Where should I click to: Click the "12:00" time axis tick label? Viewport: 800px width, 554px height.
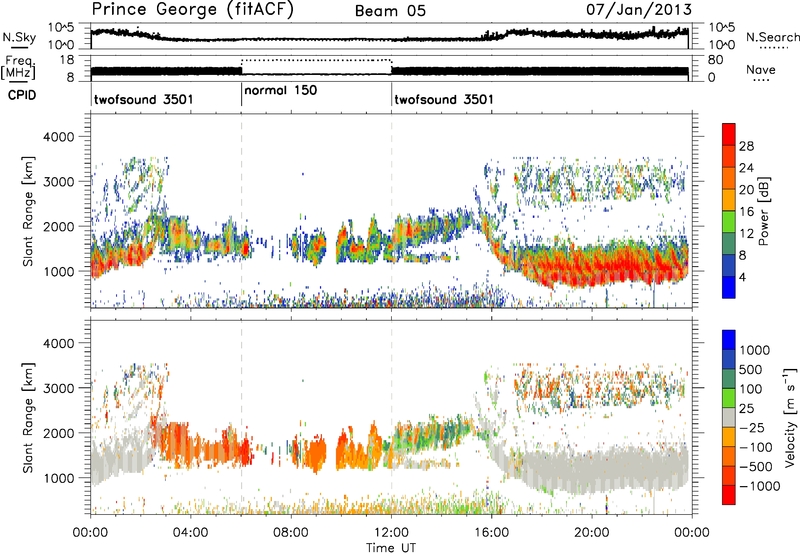coord(391,533)
